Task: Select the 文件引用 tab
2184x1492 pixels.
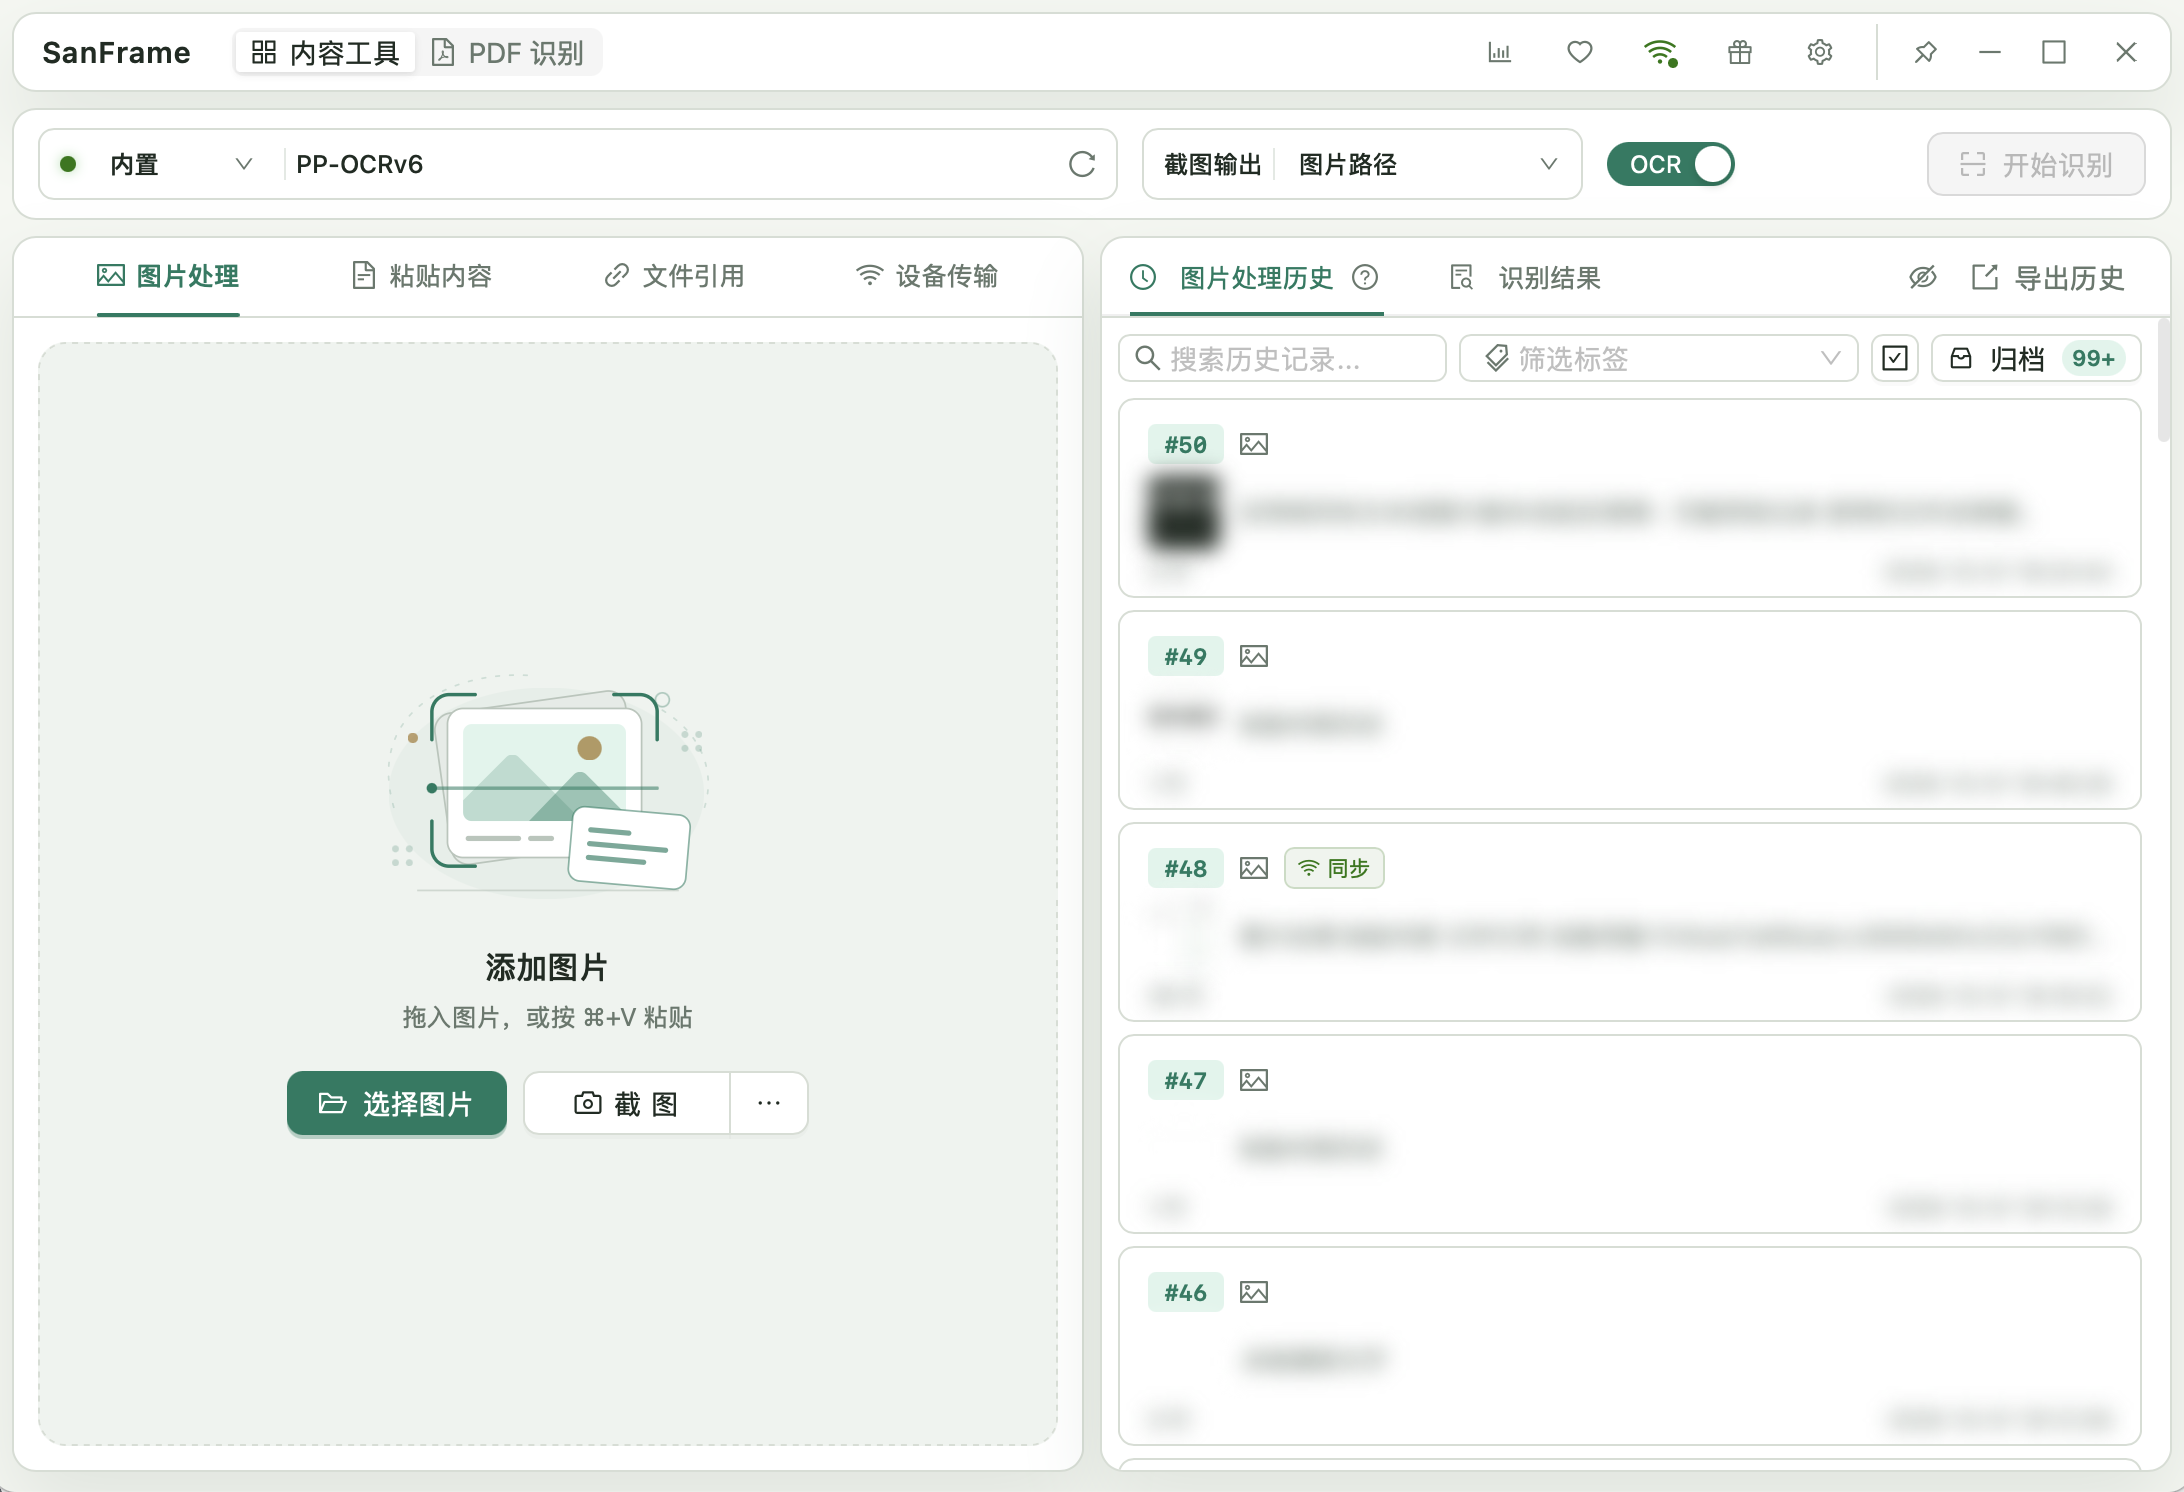Action: pyautogui.click(x=675, y=276)
